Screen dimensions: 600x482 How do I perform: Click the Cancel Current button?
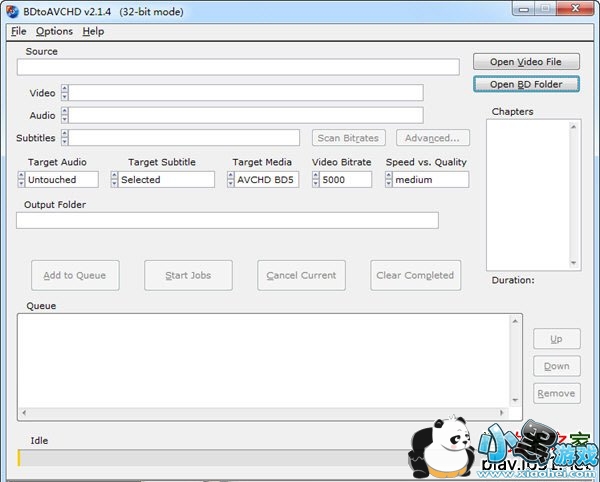click(x=301, y=275)
